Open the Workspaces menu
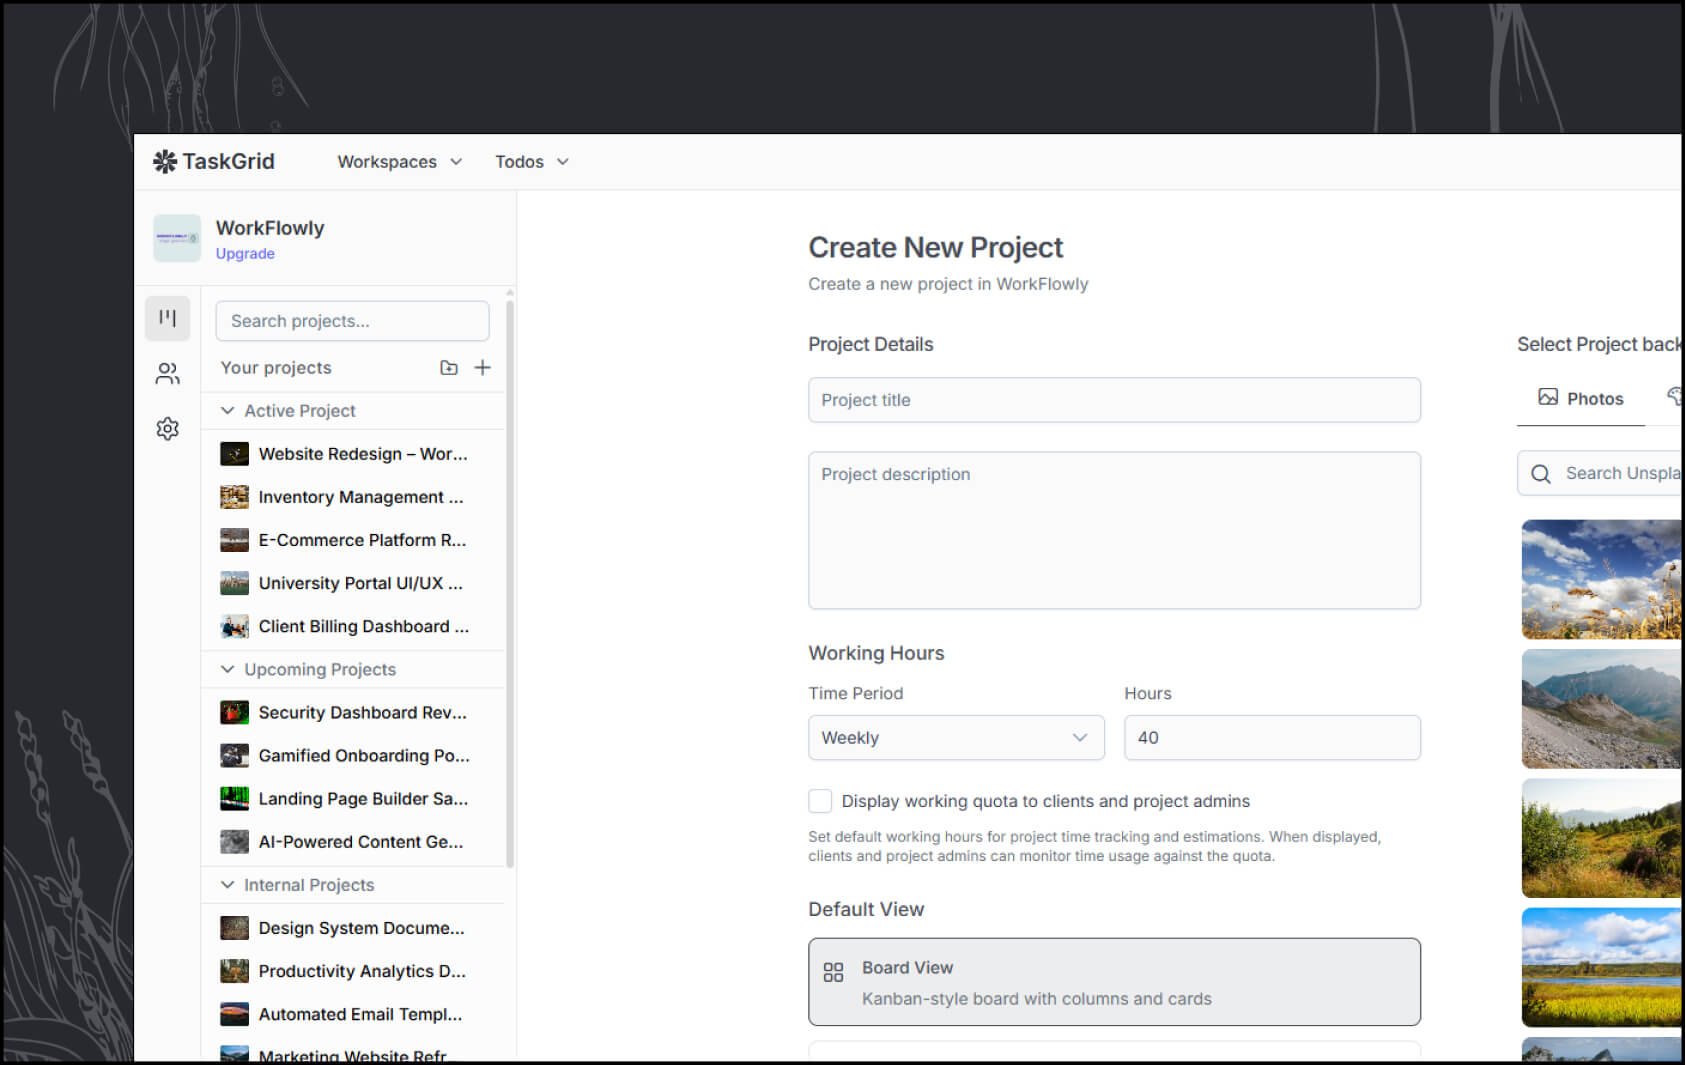The image size is (1686, 1065). (x=397, y=161)
